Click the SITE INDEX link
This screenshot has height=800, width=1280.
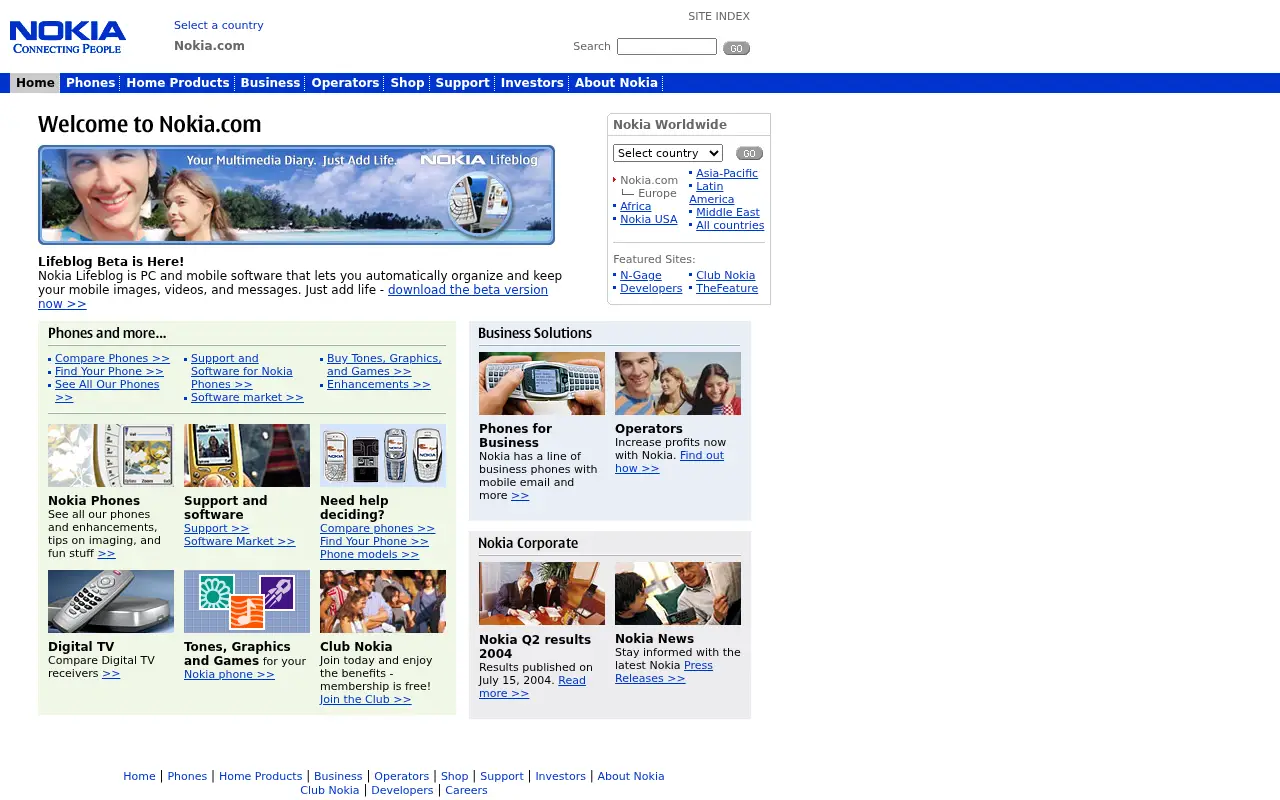718,16
